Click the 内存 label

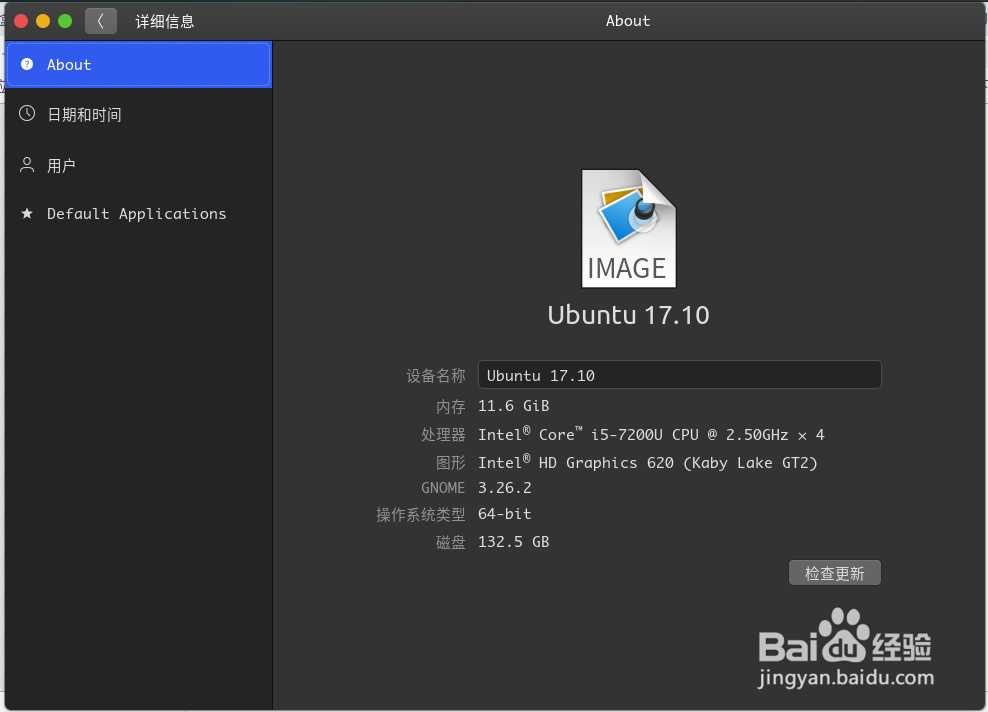[x=451, y=406]
